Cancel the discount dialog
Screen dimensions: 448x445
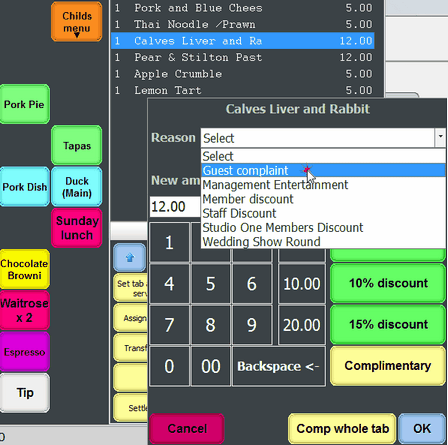(187, 428)
